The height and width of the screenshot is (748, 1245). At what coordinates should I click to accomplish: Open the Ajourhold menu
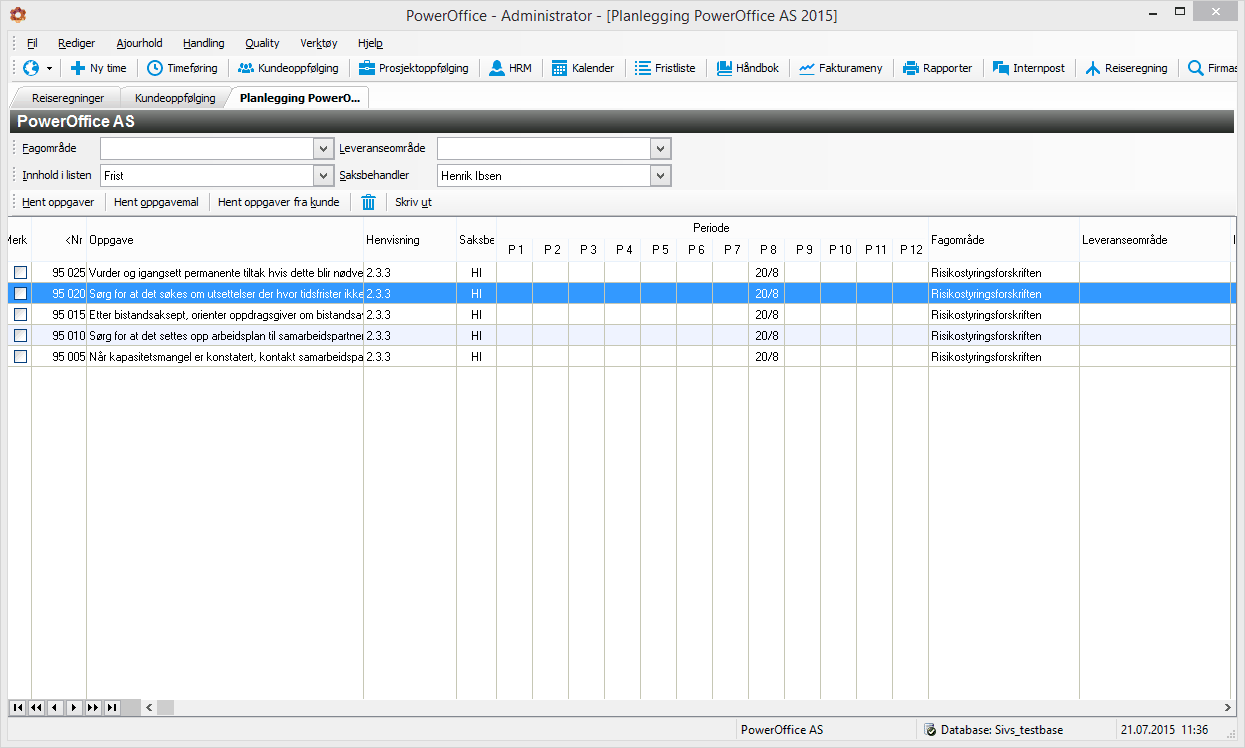pos(139,43)
